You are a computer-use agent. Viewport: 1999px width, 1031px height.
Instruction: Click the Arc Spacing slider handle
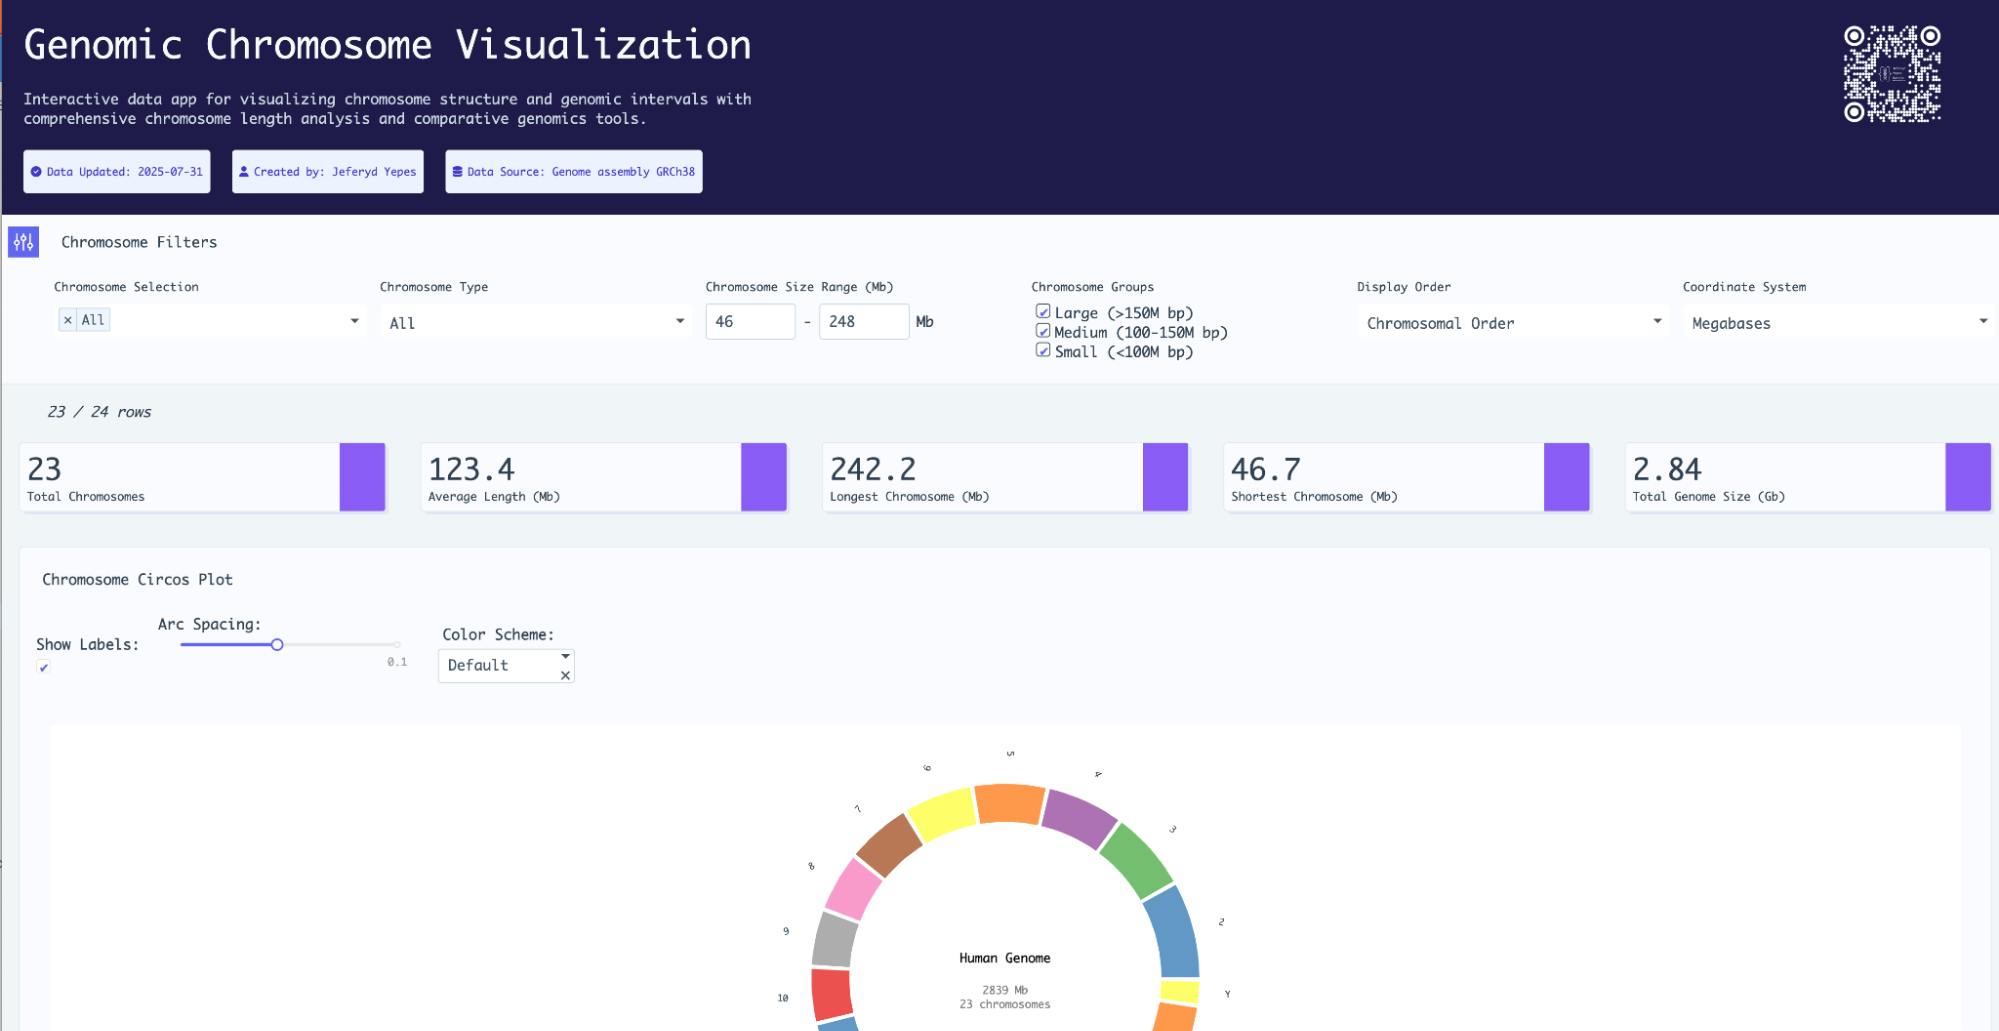coord(277,645)
